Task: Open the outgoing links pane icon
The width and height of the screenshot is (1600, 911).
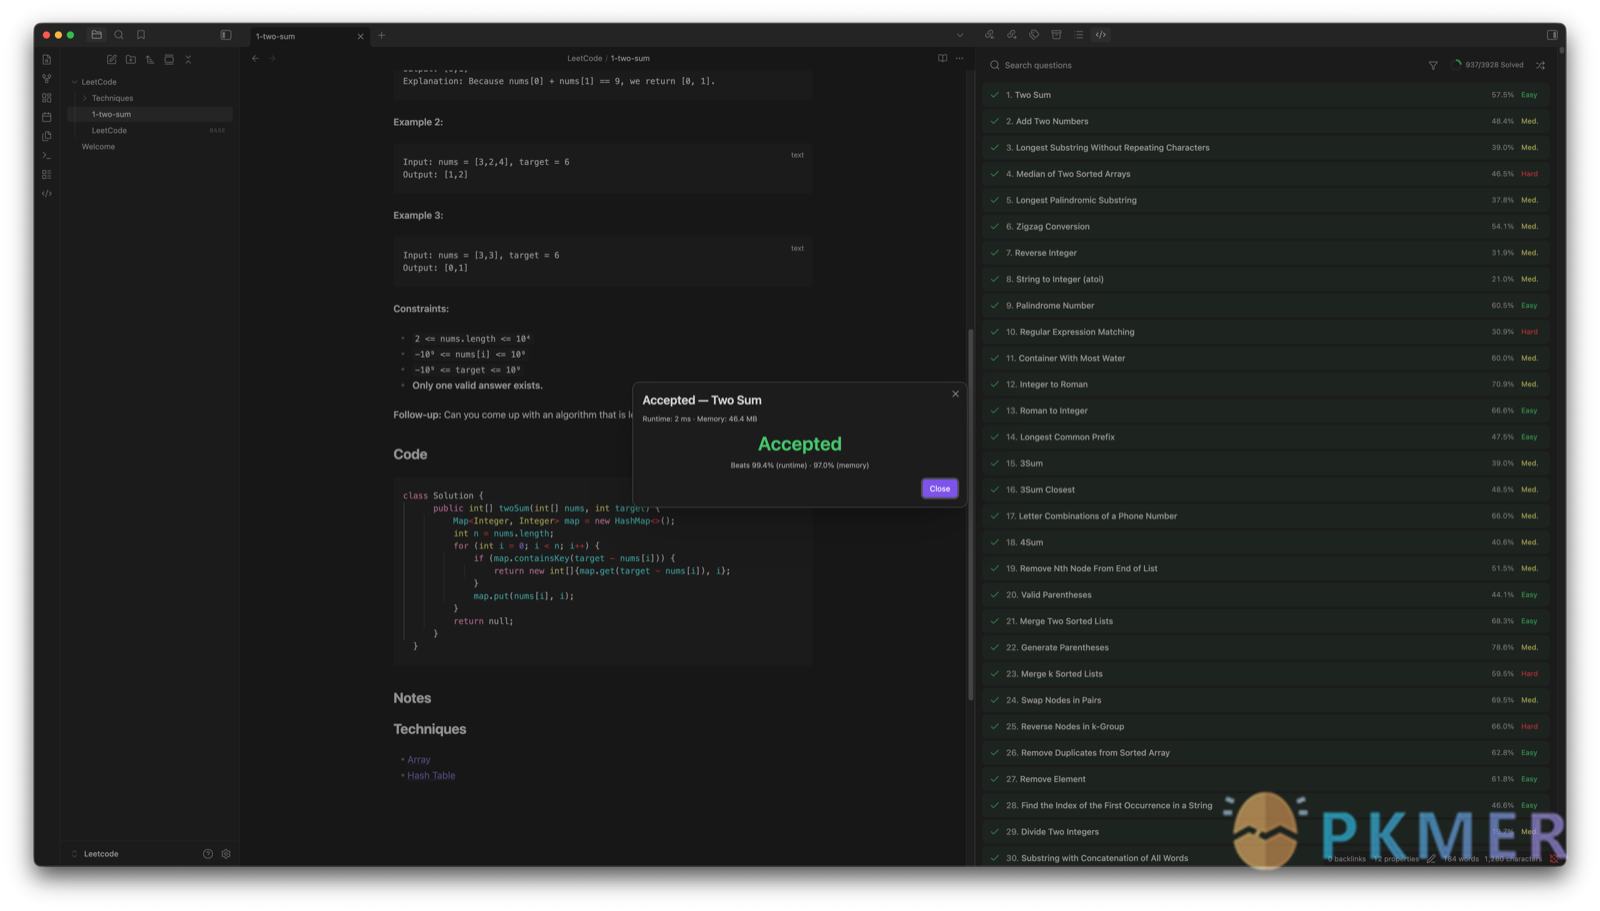Action: [x=1012, y=35]
